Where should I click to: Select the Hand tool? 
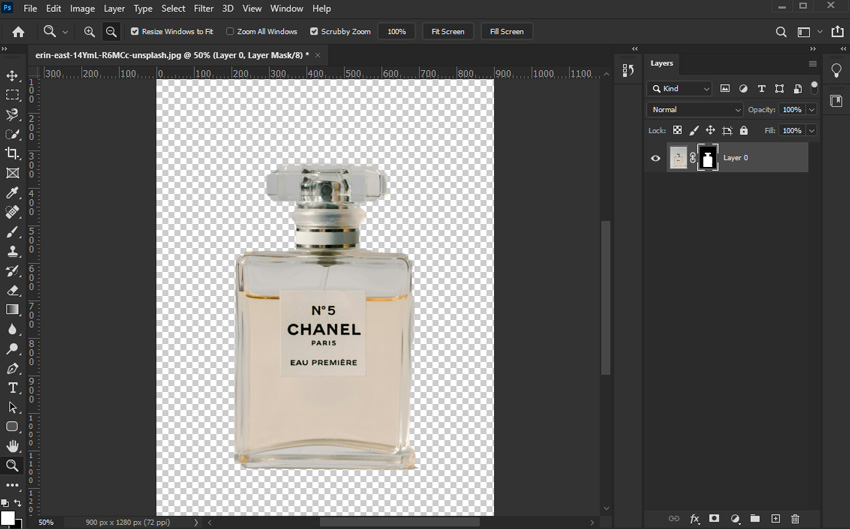[12, 446]
